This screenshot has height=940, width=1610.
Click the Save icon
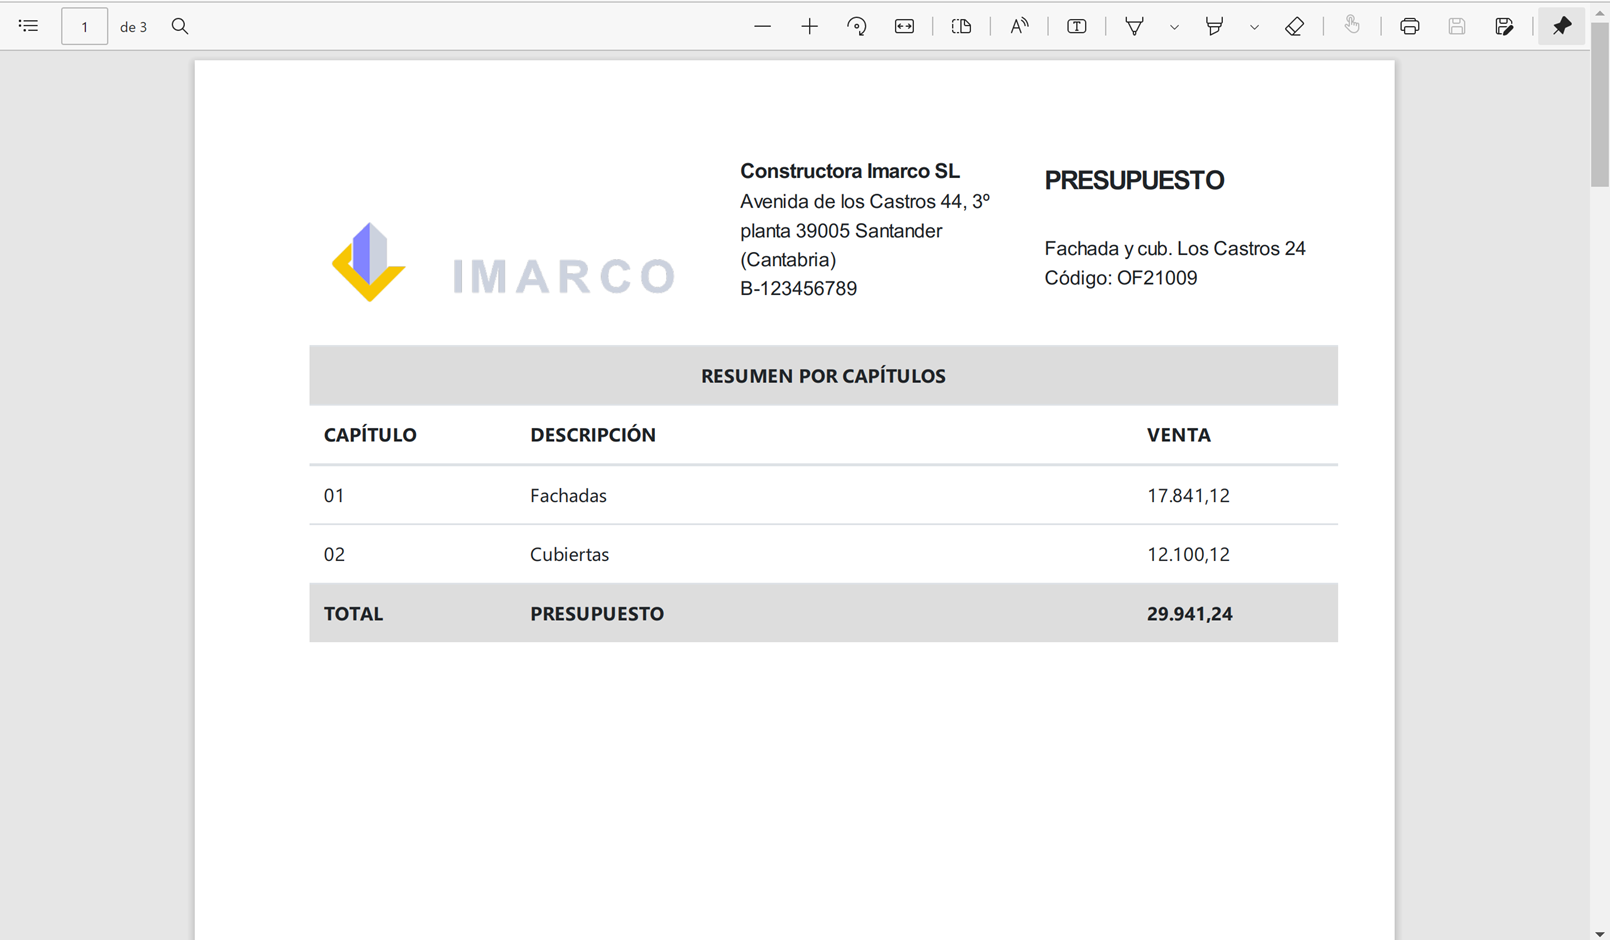pyautogui.click(x=1457, y=26)
